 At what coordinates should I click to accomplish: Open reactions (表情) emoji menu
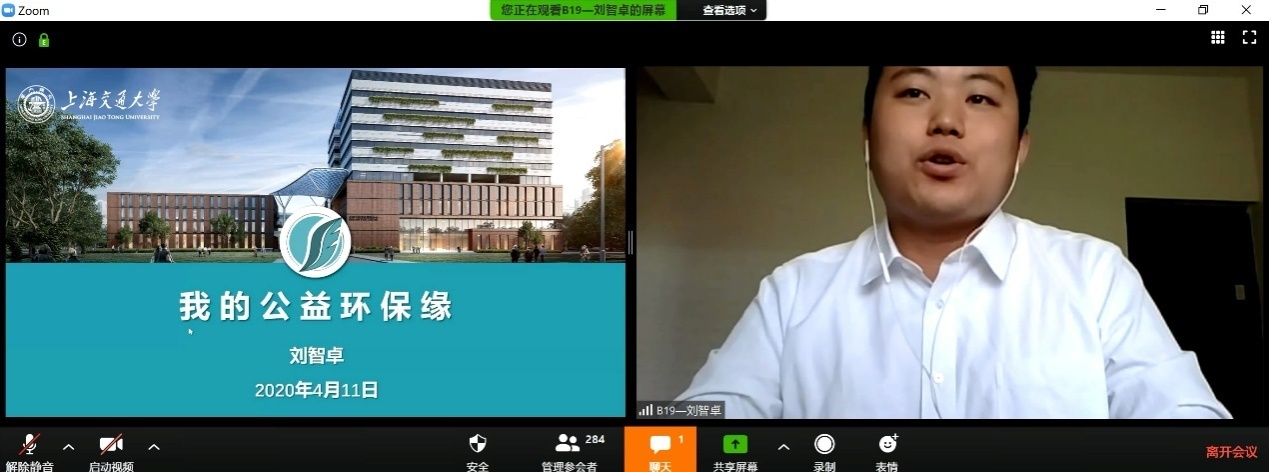[x=887, y=449]
